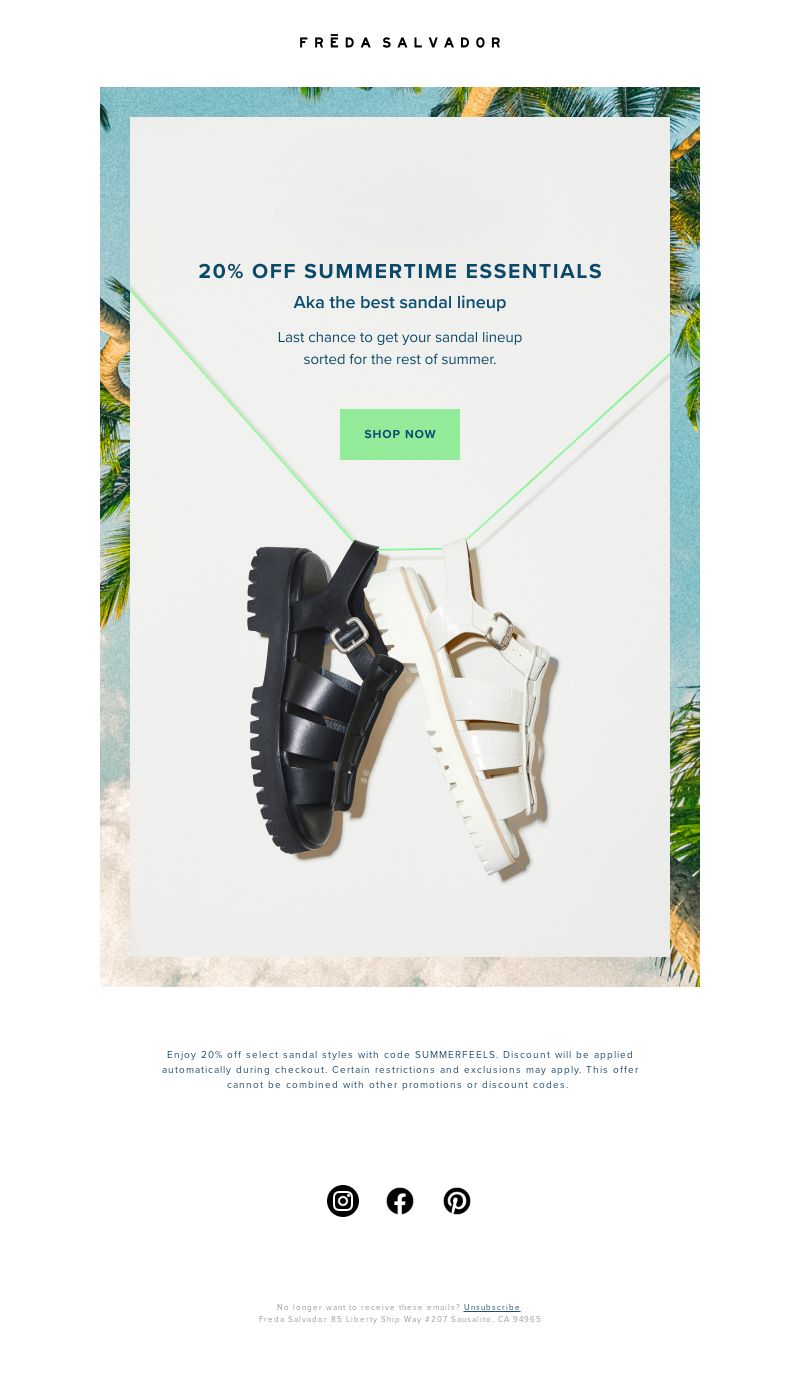Open the Facebook social icon

pos(400,1201)
